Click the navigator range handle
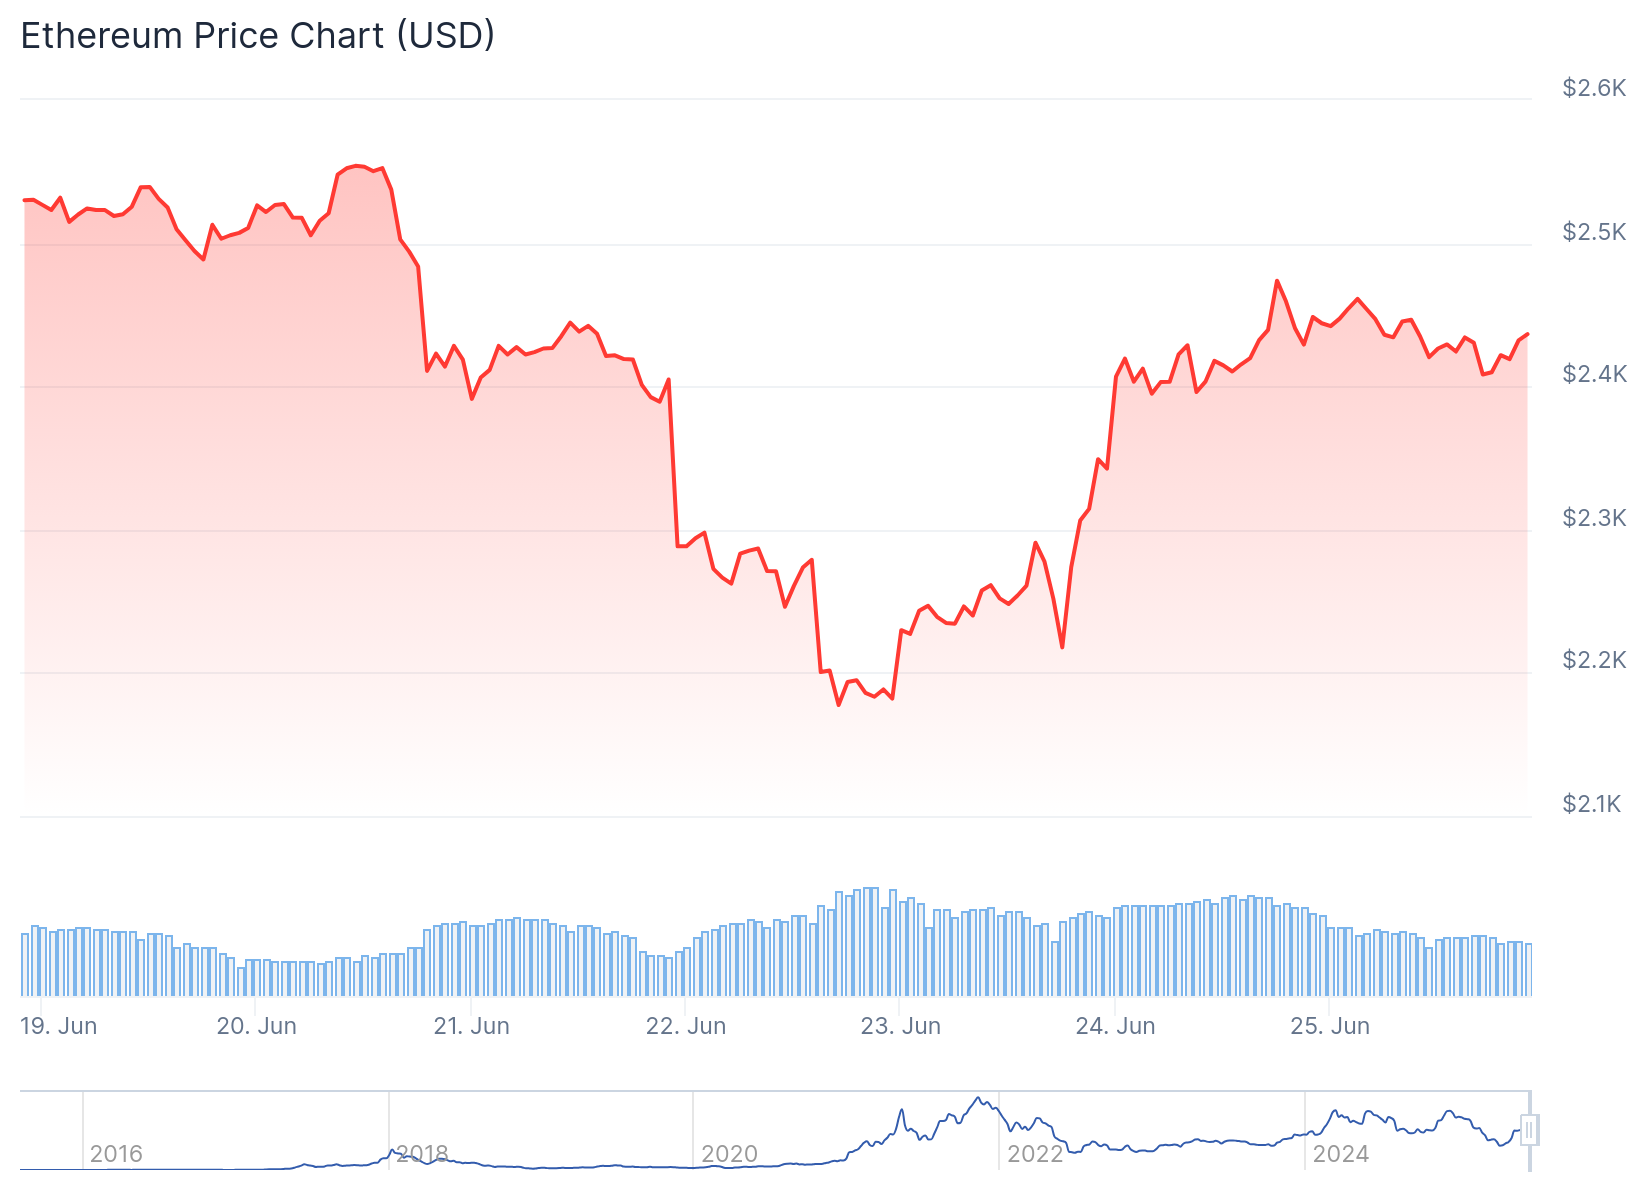Viewport: 1644px width, 1200px height. click(1528, 1130)
